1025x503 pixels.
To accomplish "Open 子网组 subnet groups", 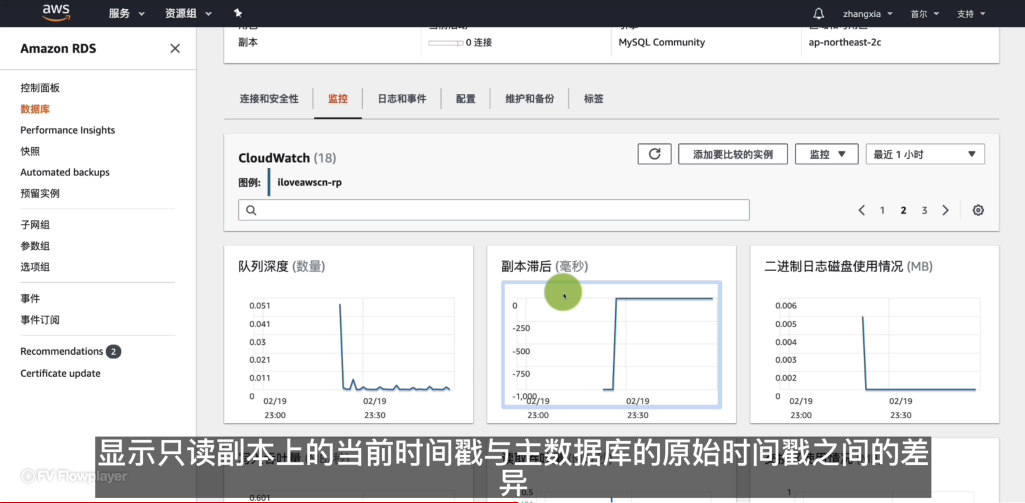I will click(35, 225).
